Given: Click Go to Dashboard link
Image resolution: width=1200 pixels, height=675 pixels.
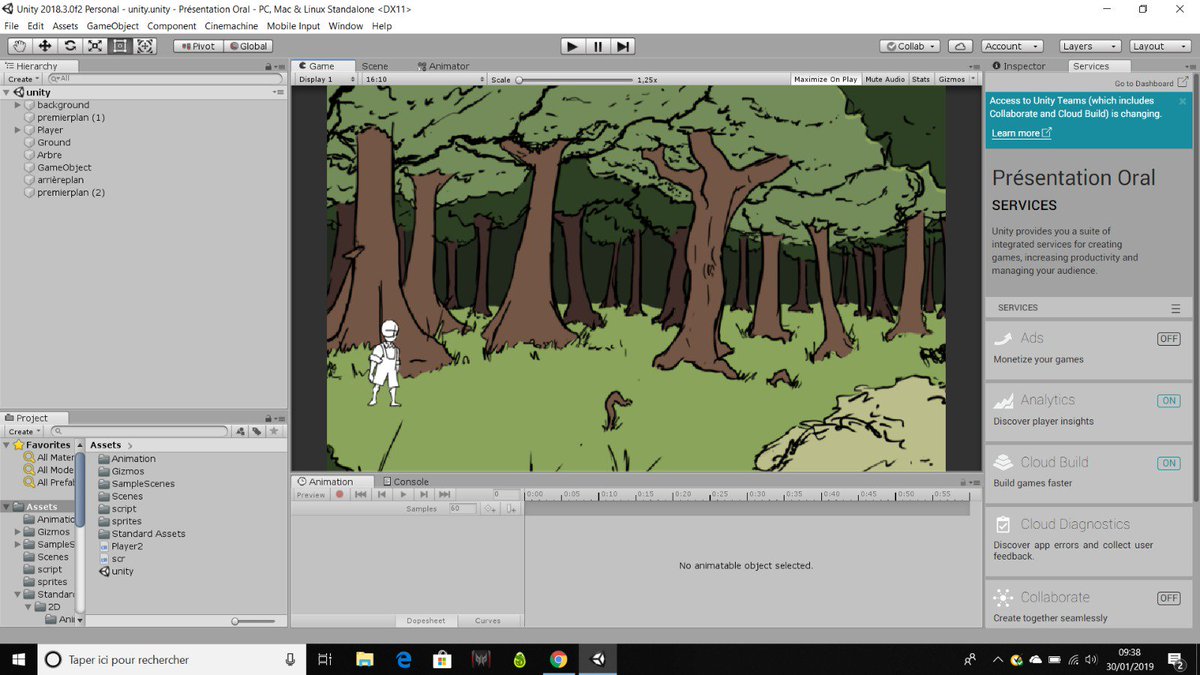Looking at the screenshot, I should pyautogui.click(x=1151, y=83).
